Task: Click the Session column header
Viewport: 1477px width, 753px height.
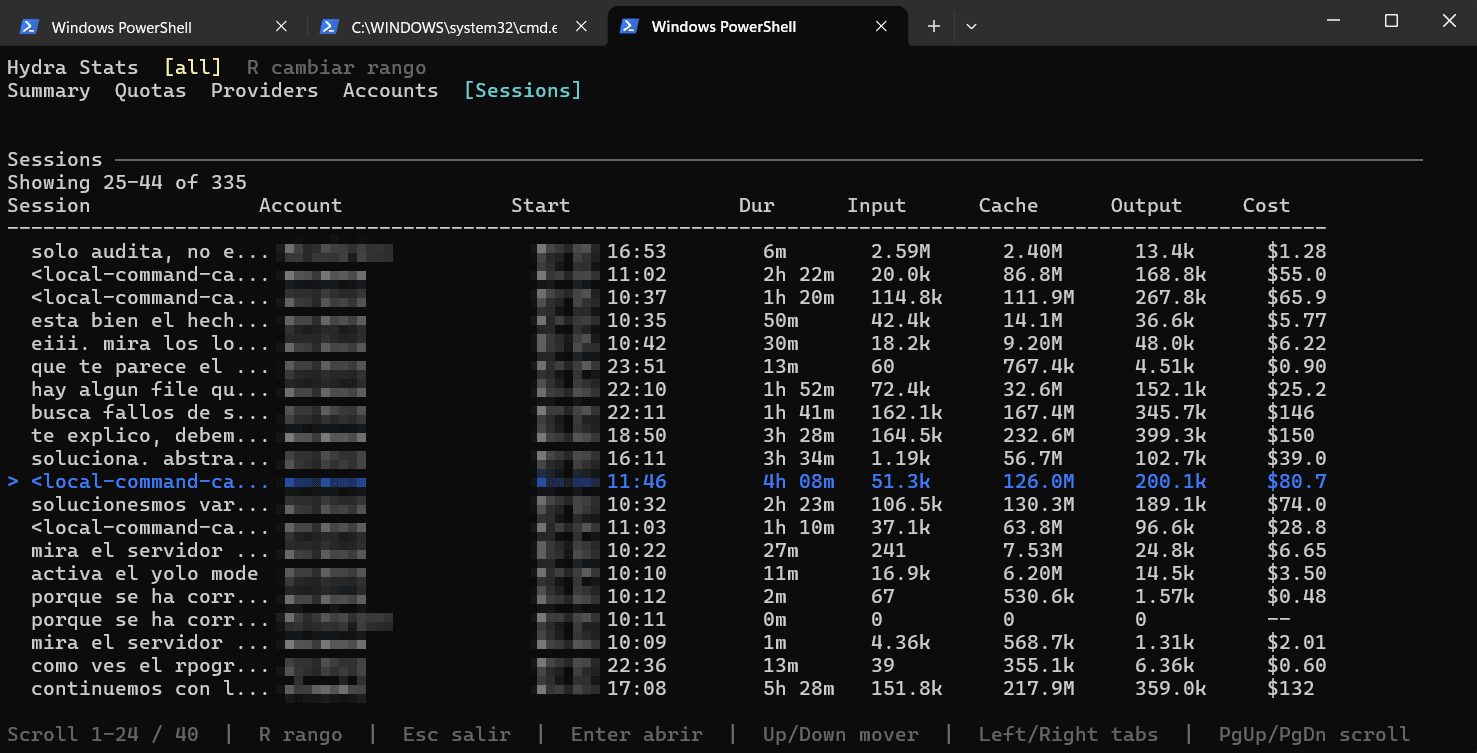Action: [48, 205]
